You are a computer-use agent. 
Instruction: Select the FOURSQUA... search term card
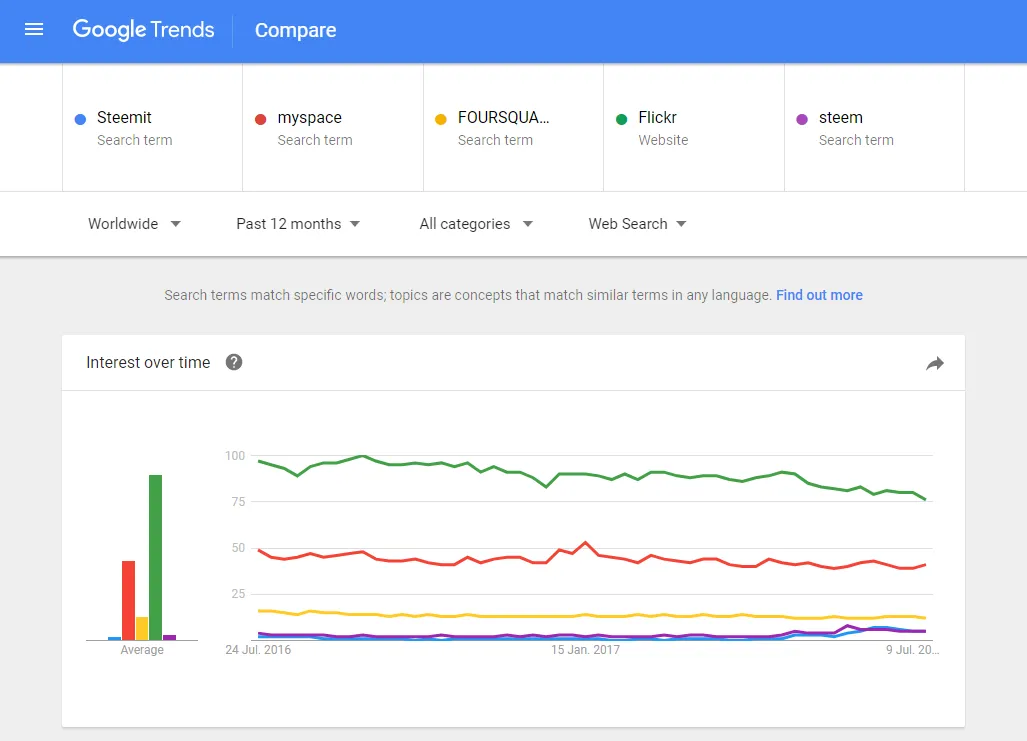click(514, 128)
